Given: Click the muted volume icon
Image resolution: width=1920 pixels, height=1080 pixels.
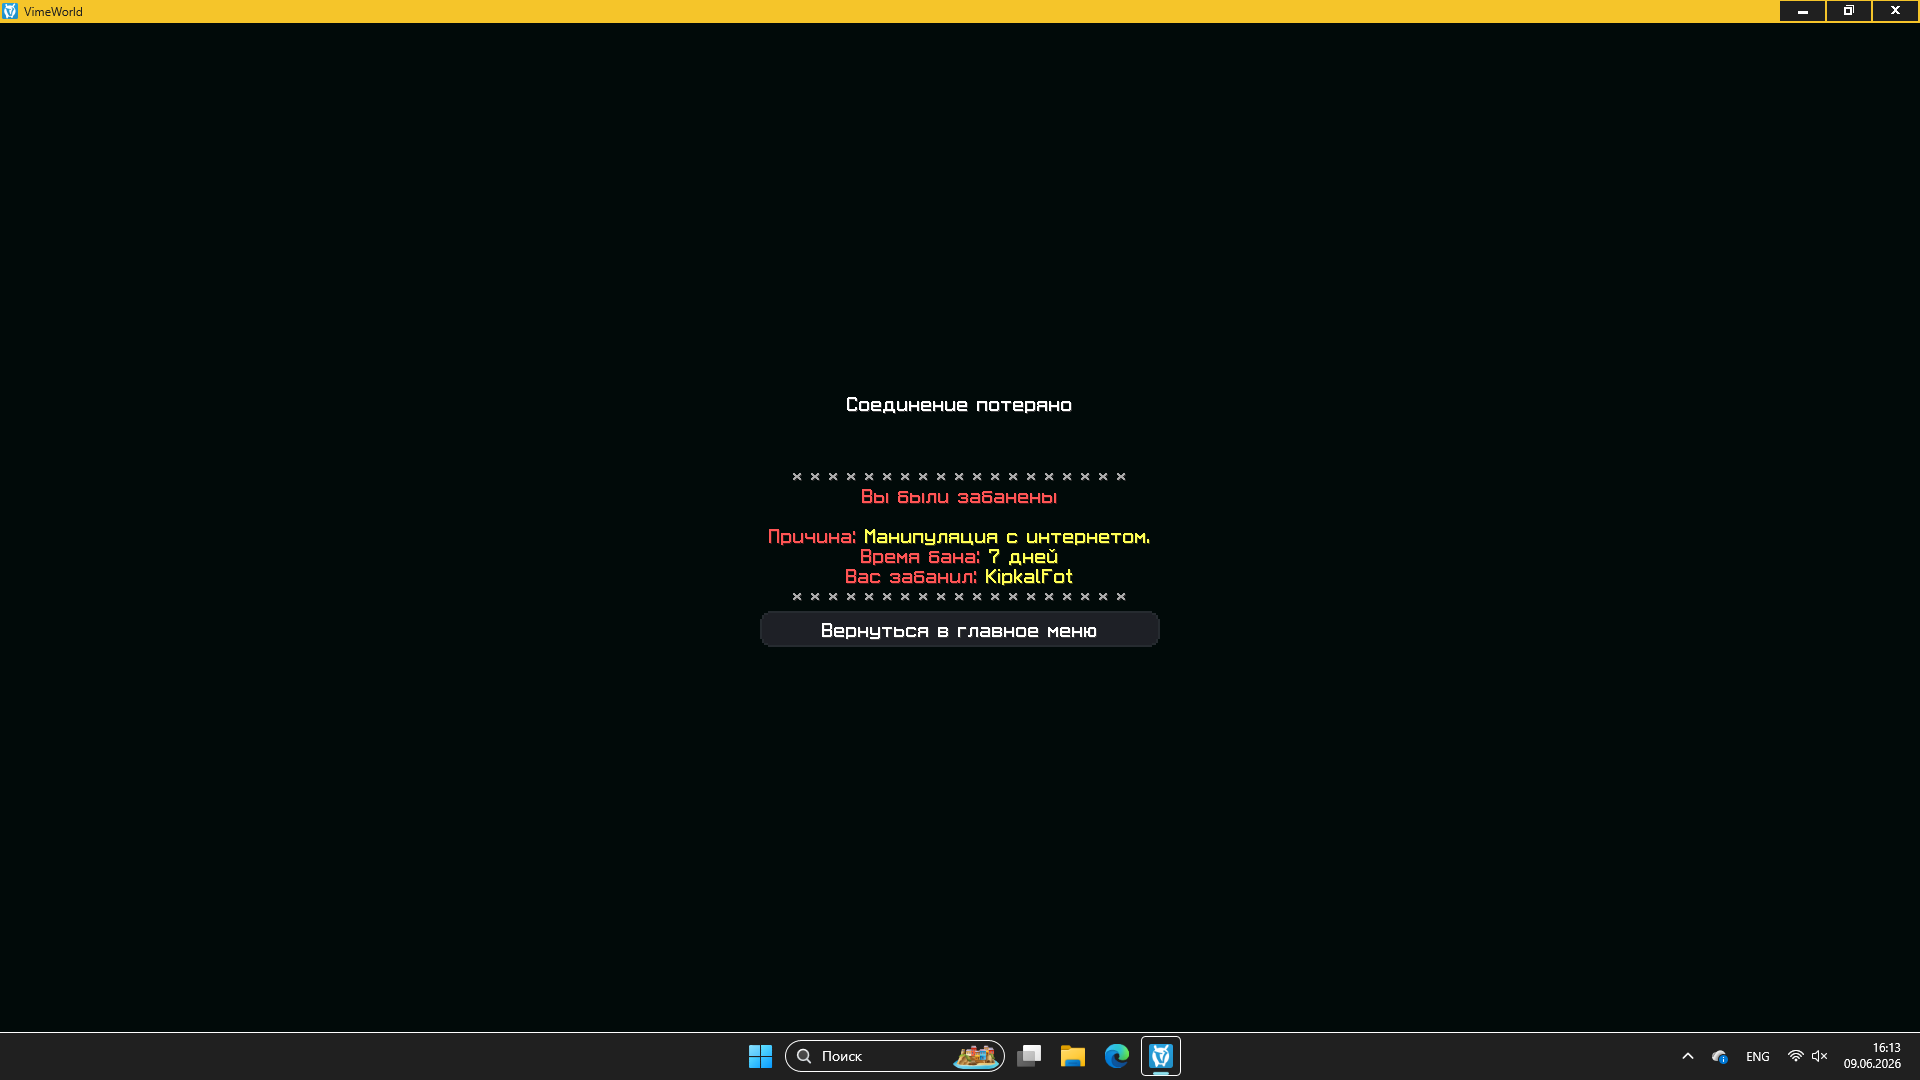Looking at the screenshot, I should 1820,1056.
